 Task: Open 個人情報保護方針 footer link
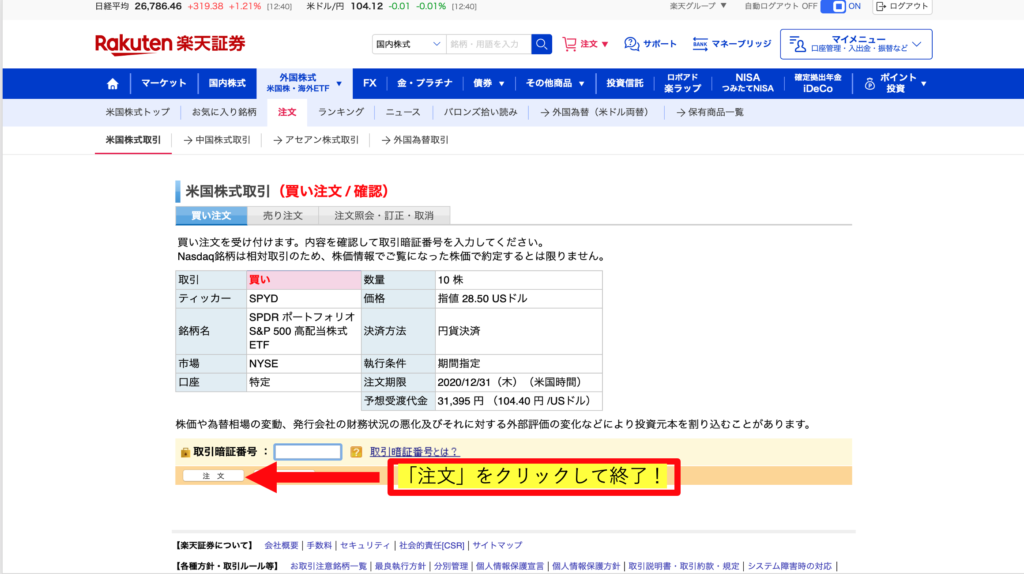(586, 566)
